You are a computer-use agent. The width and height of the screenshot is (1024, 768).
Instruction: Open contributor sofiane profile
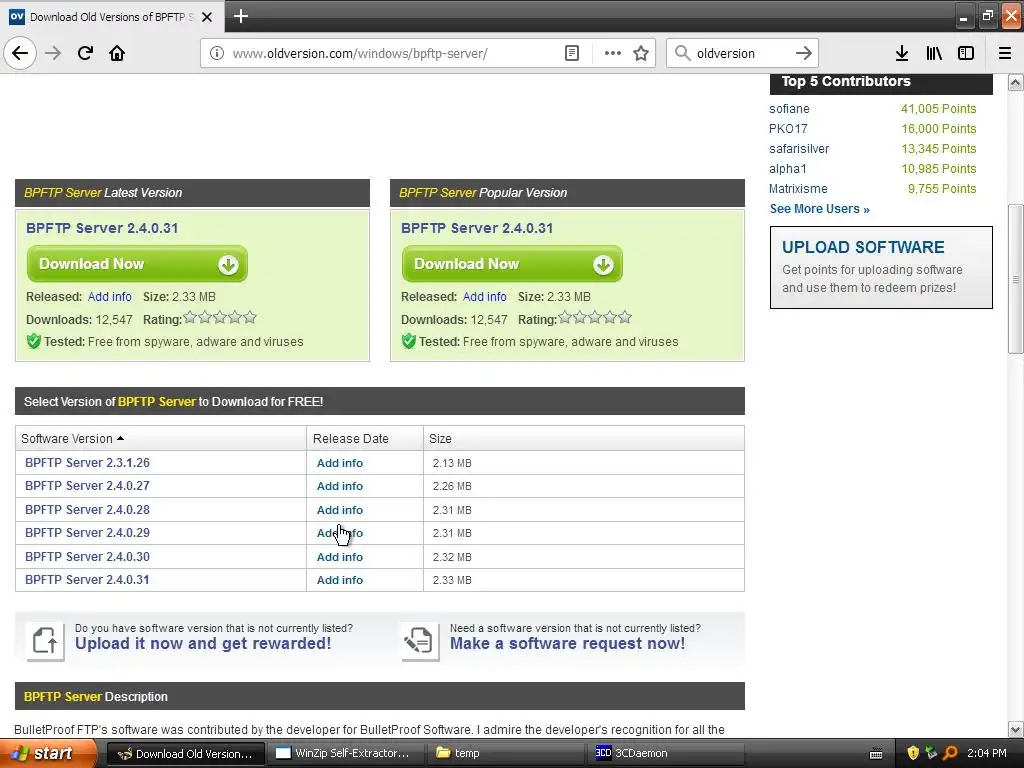point(789,109)
